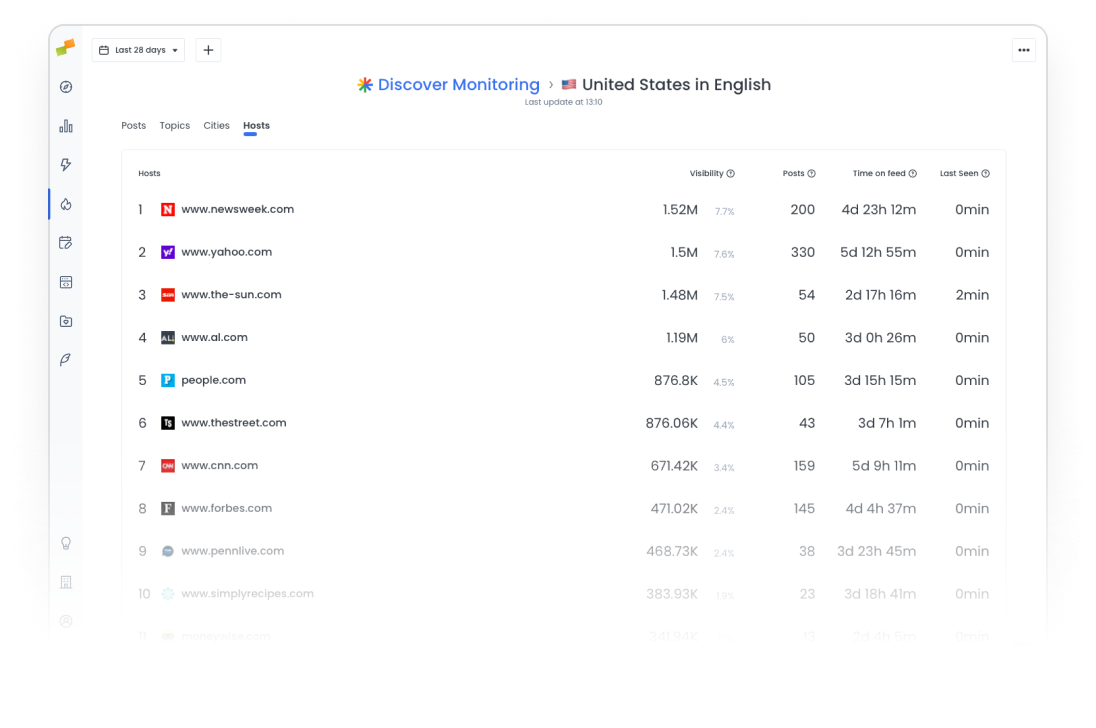Click the profile icon at sidebar bottom
The image size is (1096, 728).
65,621
